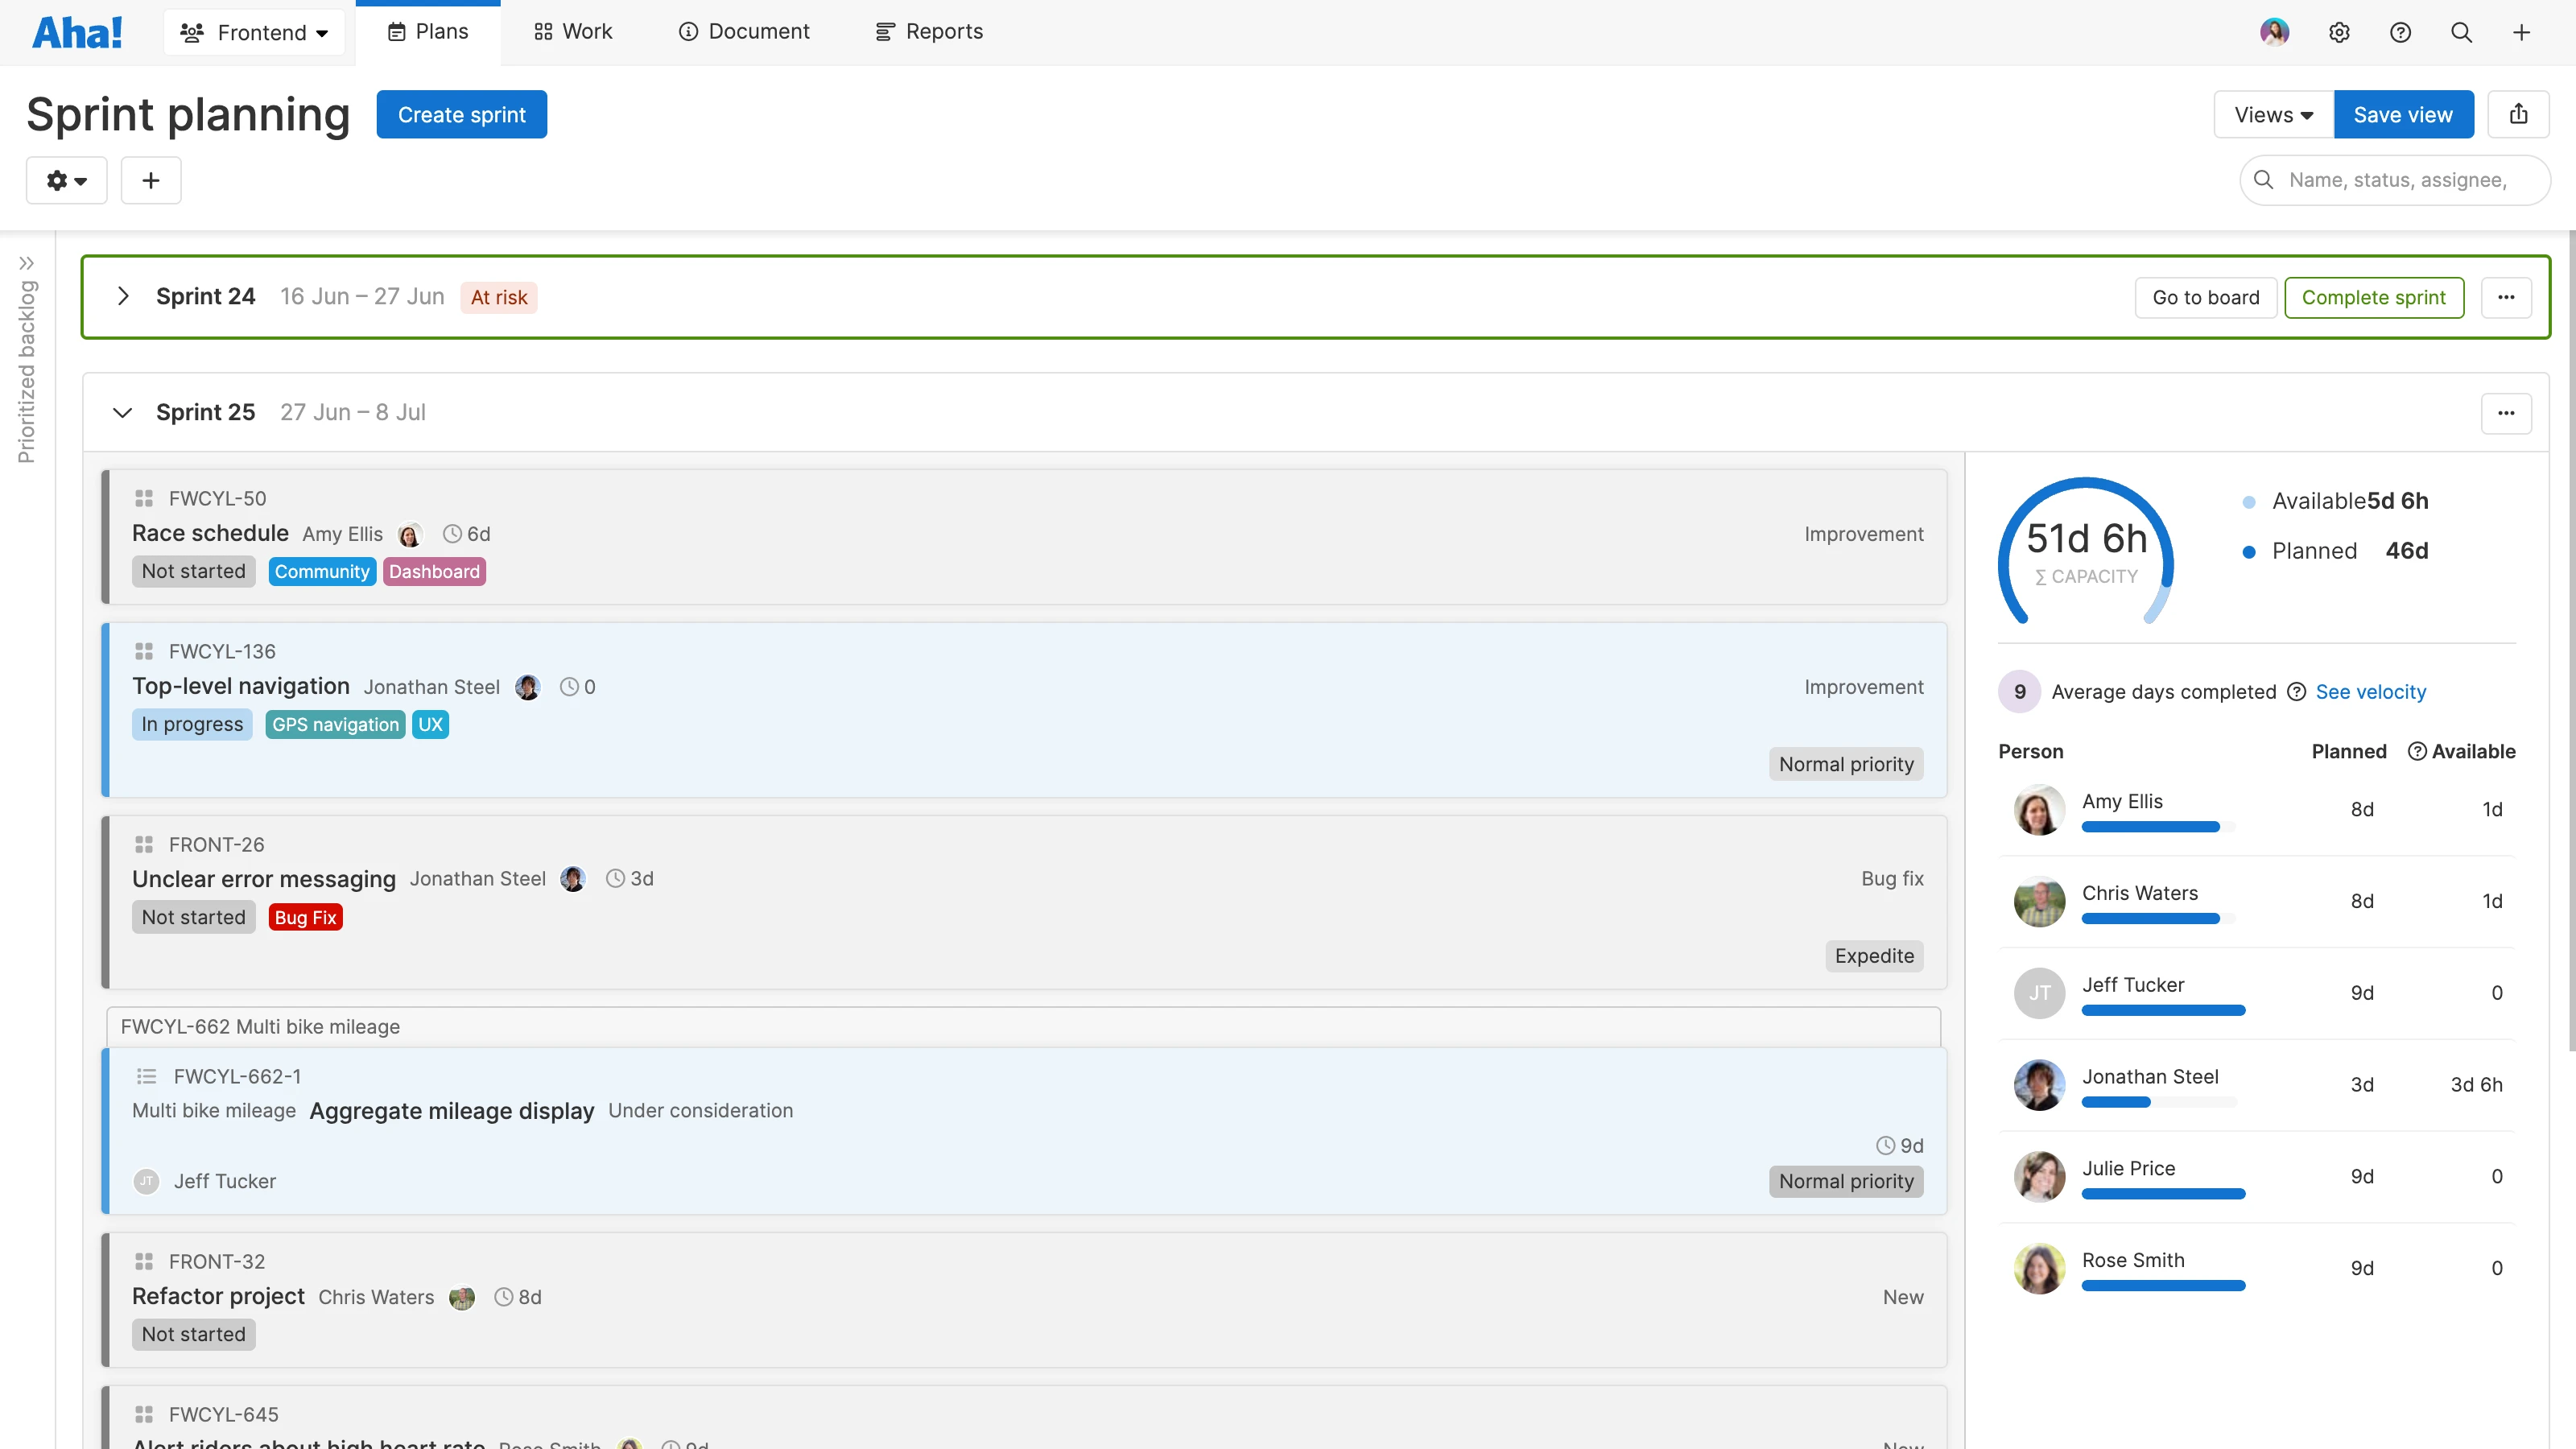Open Sprint 25 more options ellipsis
The image size is (2576, 1449).
pos(2505,413)
